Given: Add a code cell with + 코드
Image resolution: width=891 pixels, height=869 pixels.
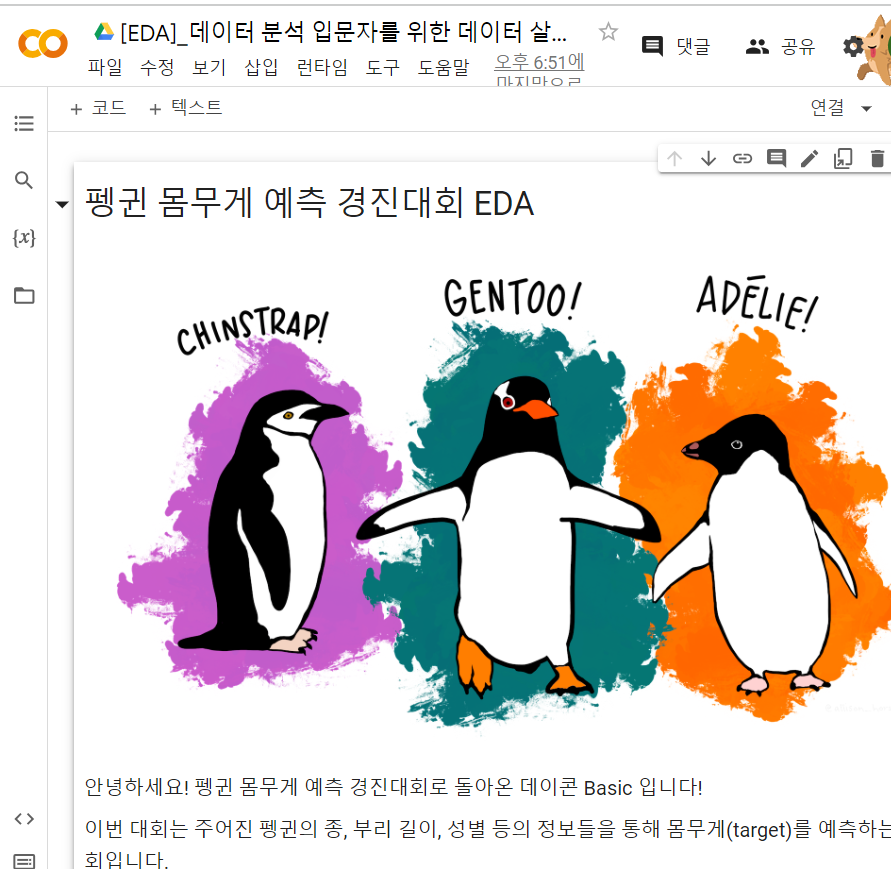Looking at the screenshot, I should [98, 108].
